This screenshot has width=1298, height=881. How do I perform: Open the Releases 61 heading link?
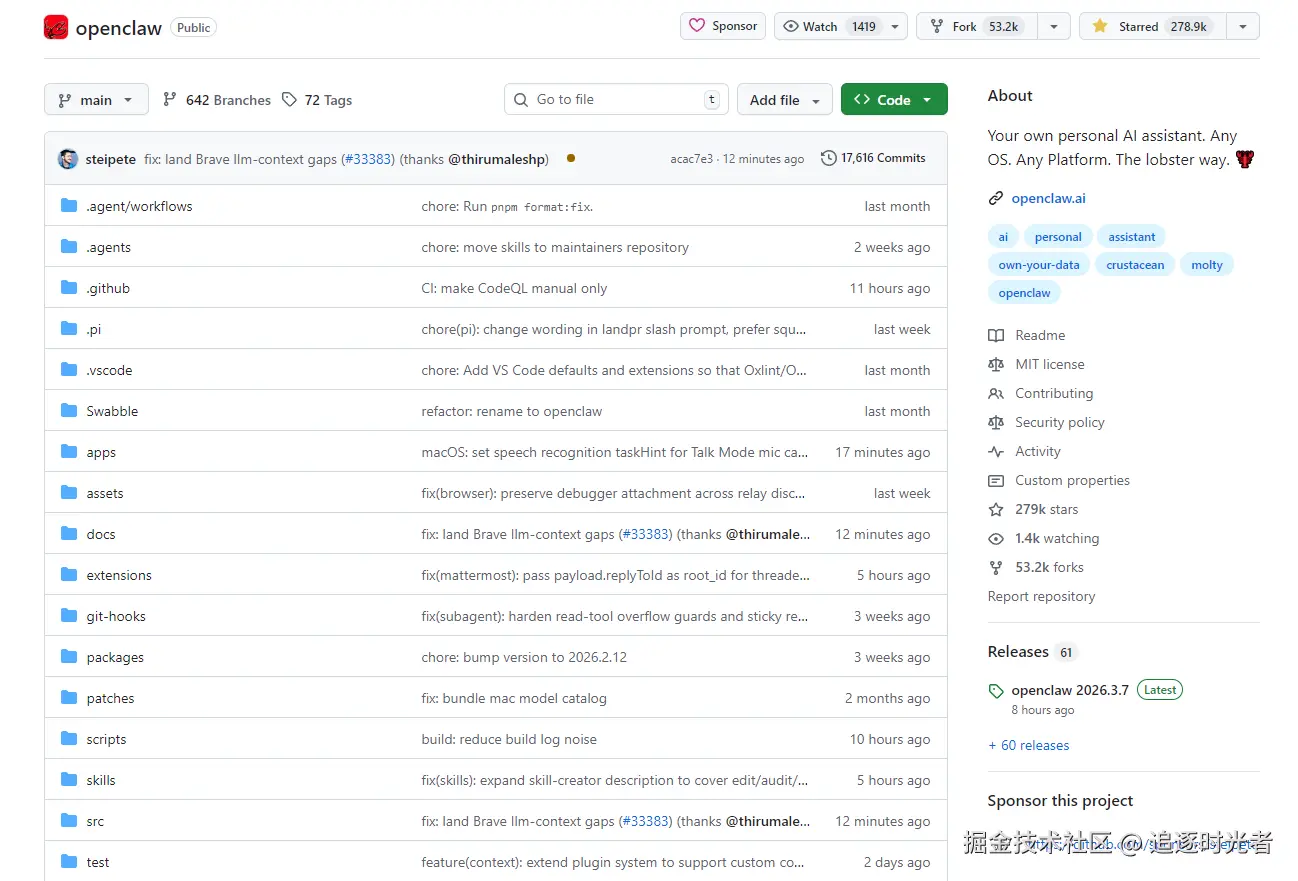[x=1032, y=652]
